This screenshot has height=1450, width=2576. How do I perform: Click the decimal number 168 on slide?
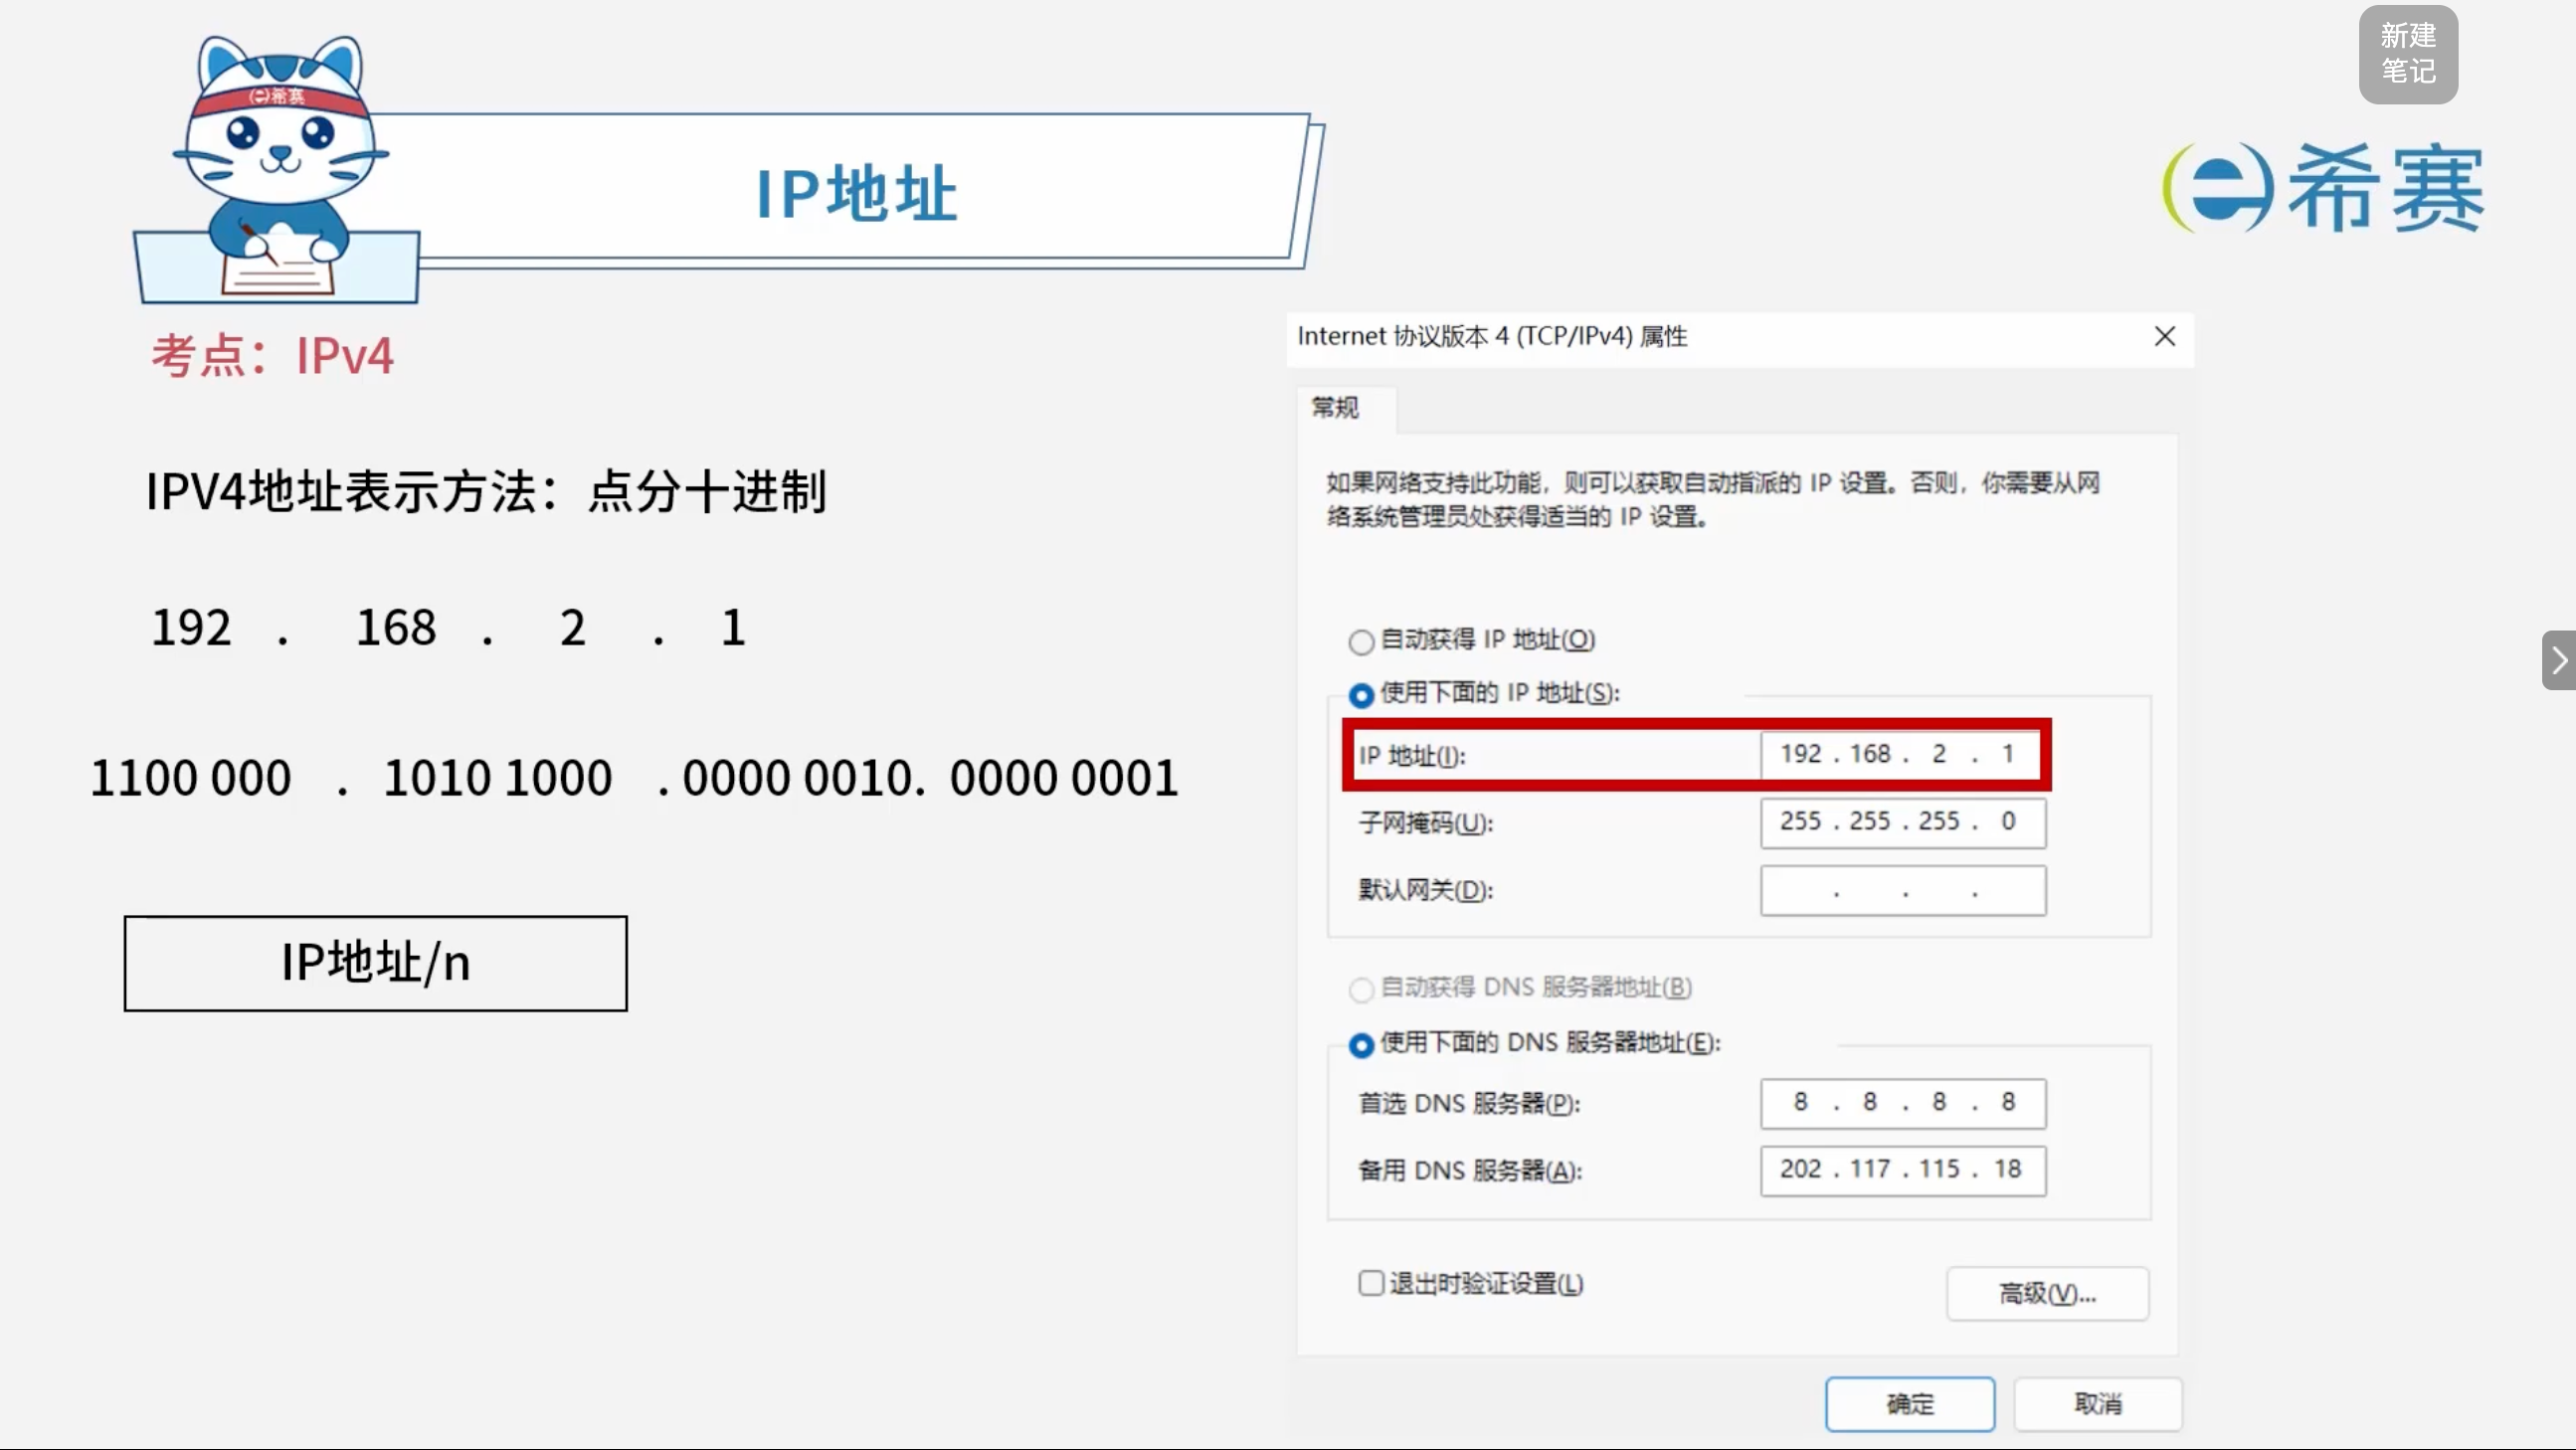[x=396, y=628]
